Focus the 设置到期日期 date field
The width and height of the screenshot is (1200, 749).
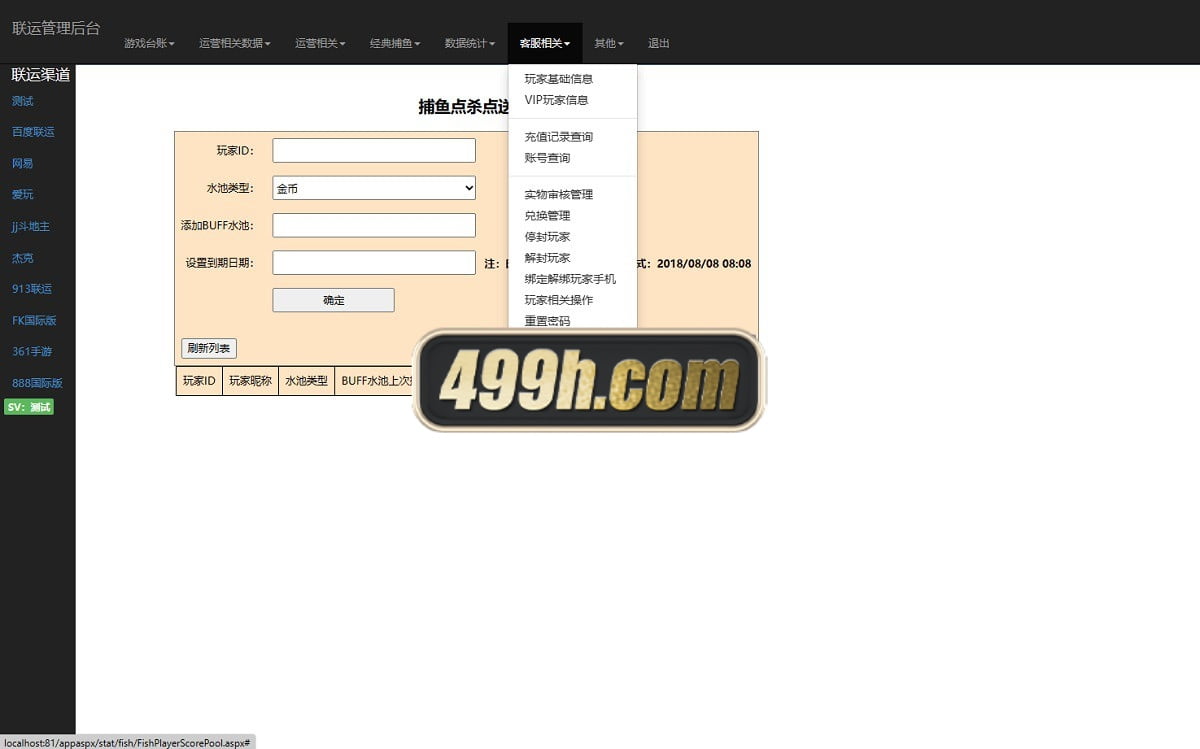pos(374,263)
